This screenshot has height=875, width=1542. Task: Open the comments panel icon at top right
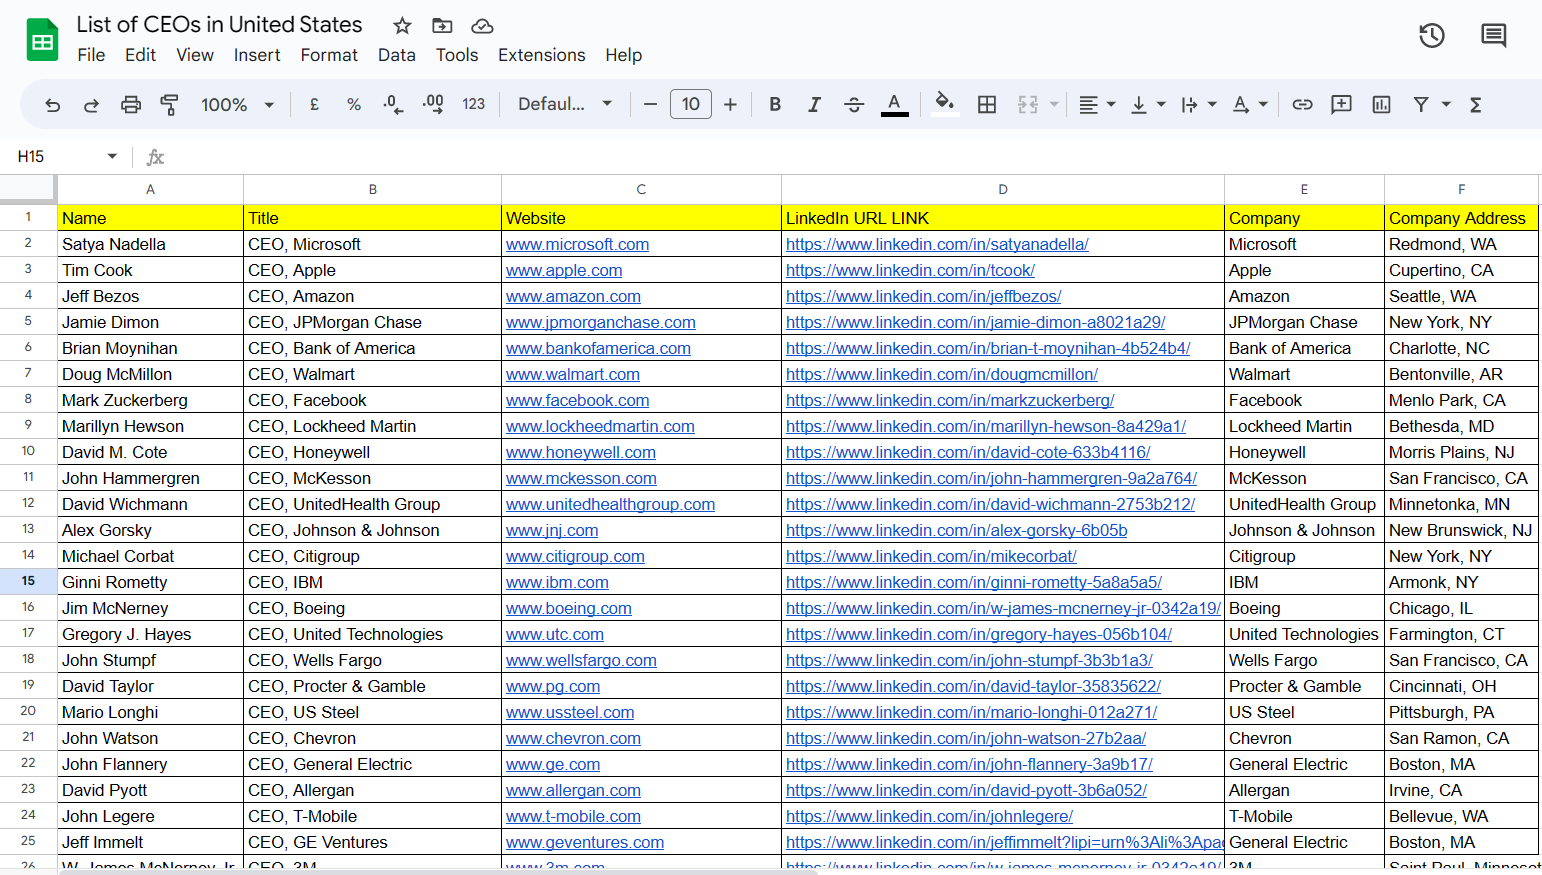1494,36
